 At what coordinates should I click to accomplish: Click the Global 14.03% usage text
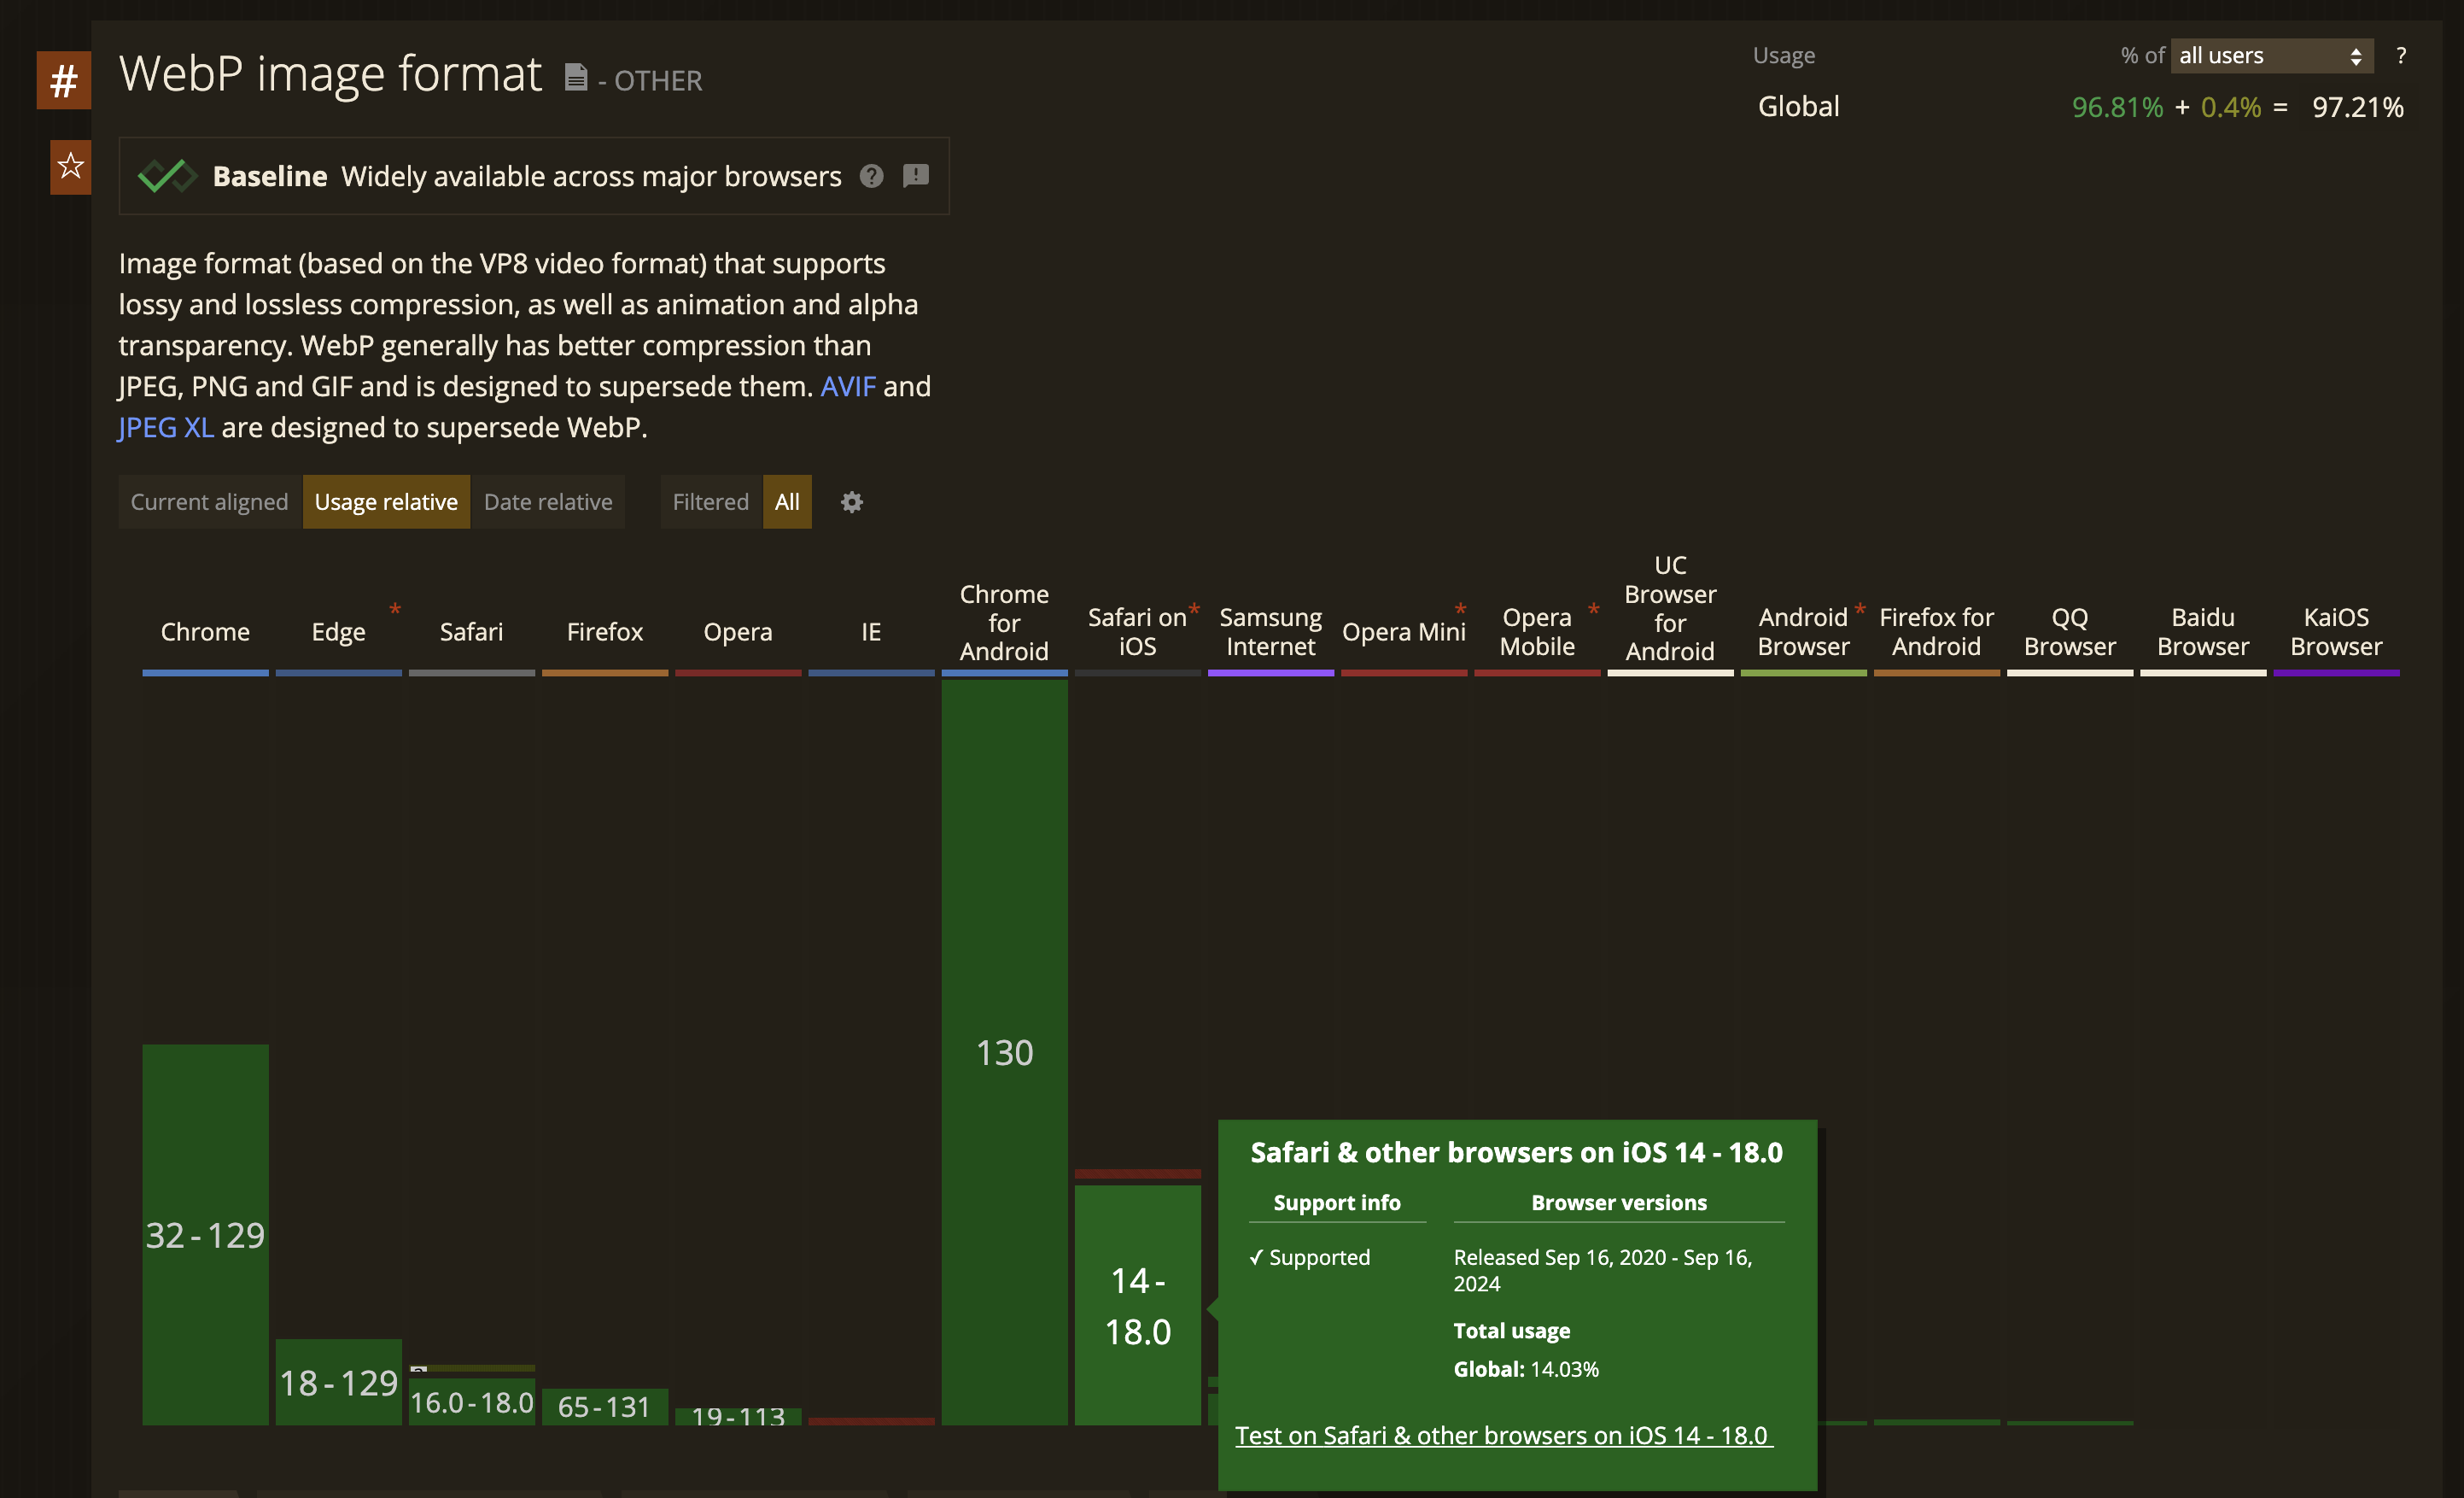[x=1526, y=1369]
